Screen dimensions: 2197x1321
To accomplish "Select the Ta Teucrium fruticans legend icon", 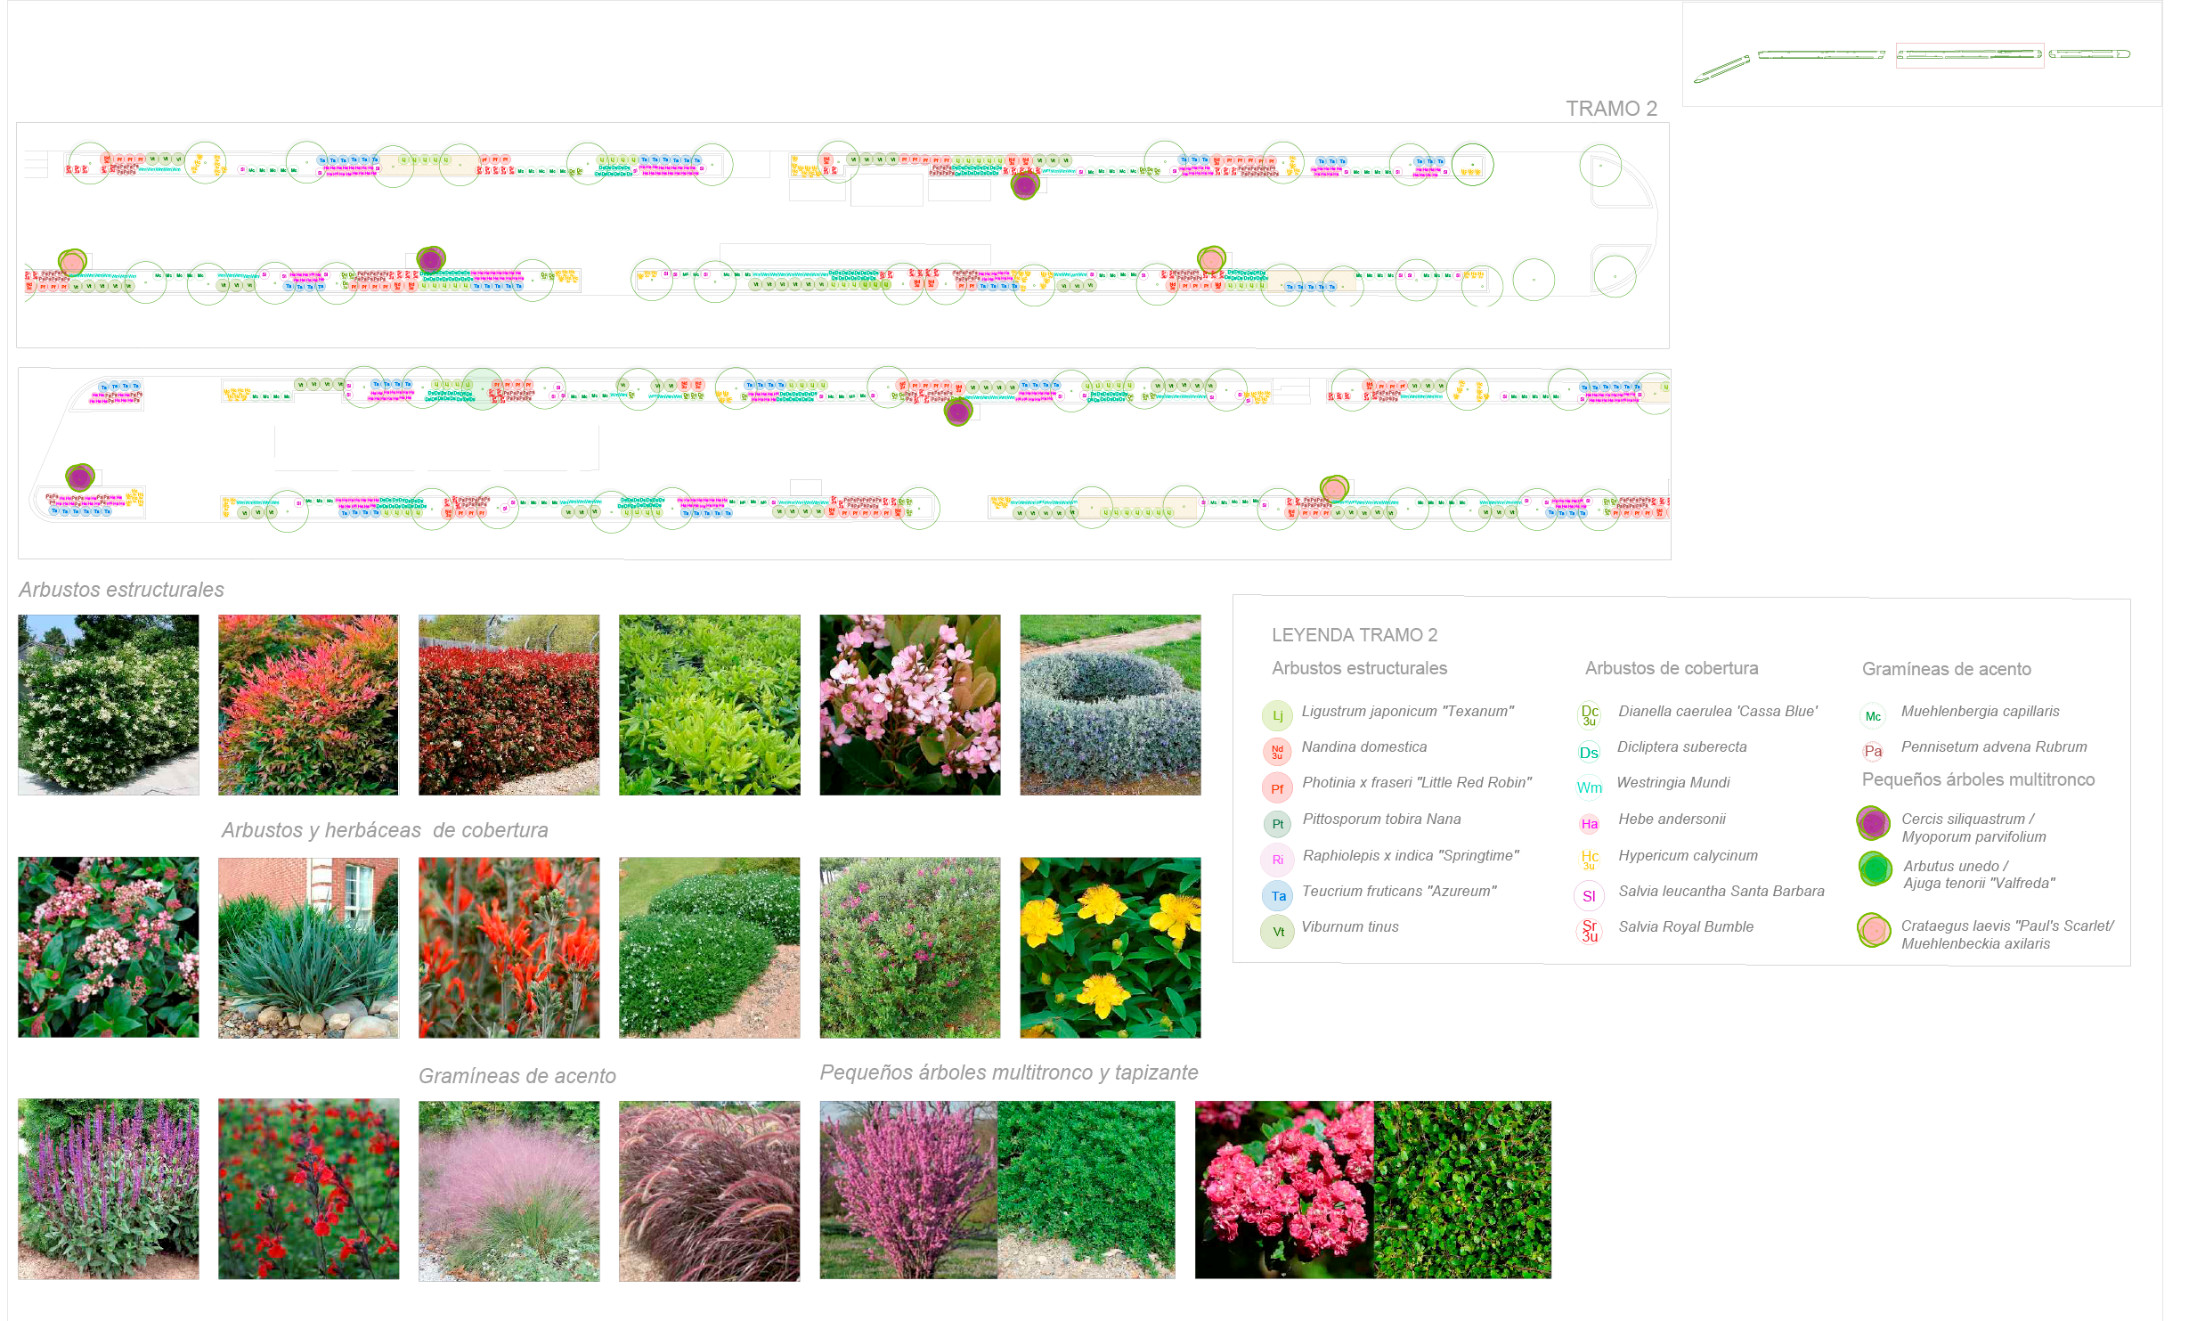I will tap(1277, 895).
